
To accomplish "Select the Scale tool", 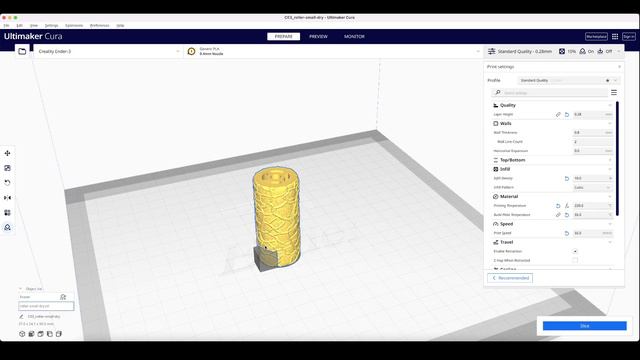I will (7, 168).
